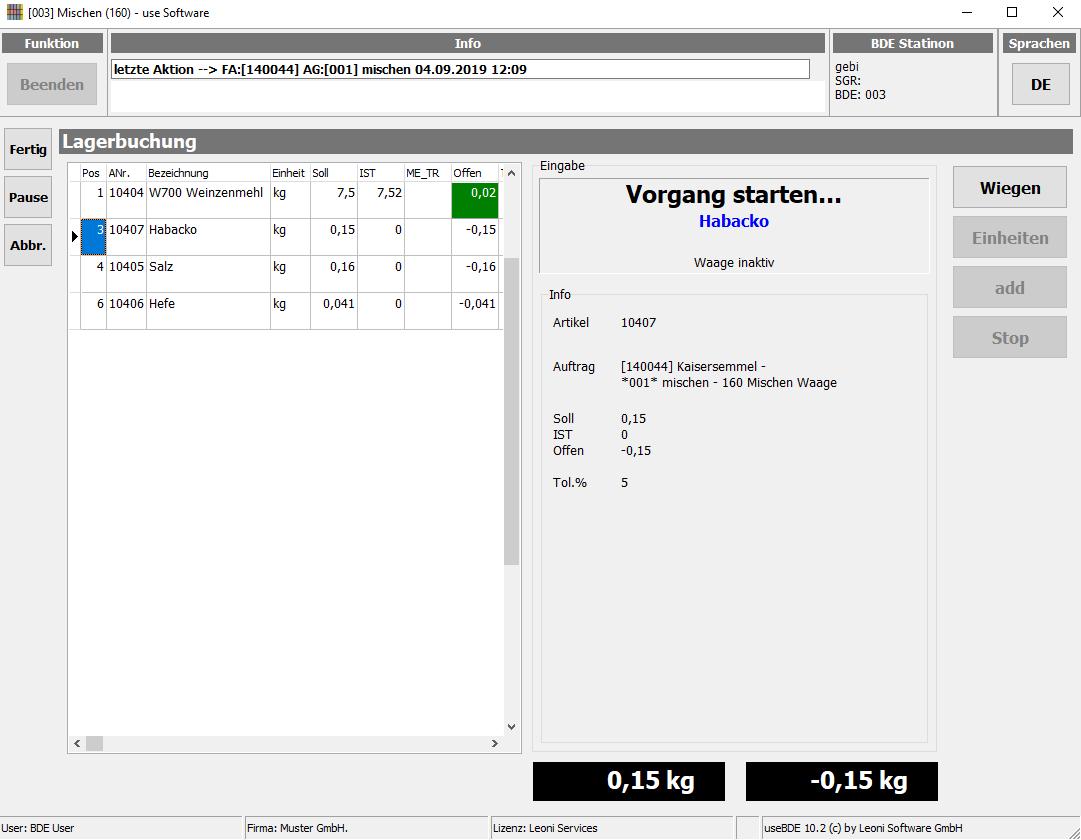This screenshot has height=840, width=1081.
Task: Click the app icon in the title bar
Action: click(14, 12)
